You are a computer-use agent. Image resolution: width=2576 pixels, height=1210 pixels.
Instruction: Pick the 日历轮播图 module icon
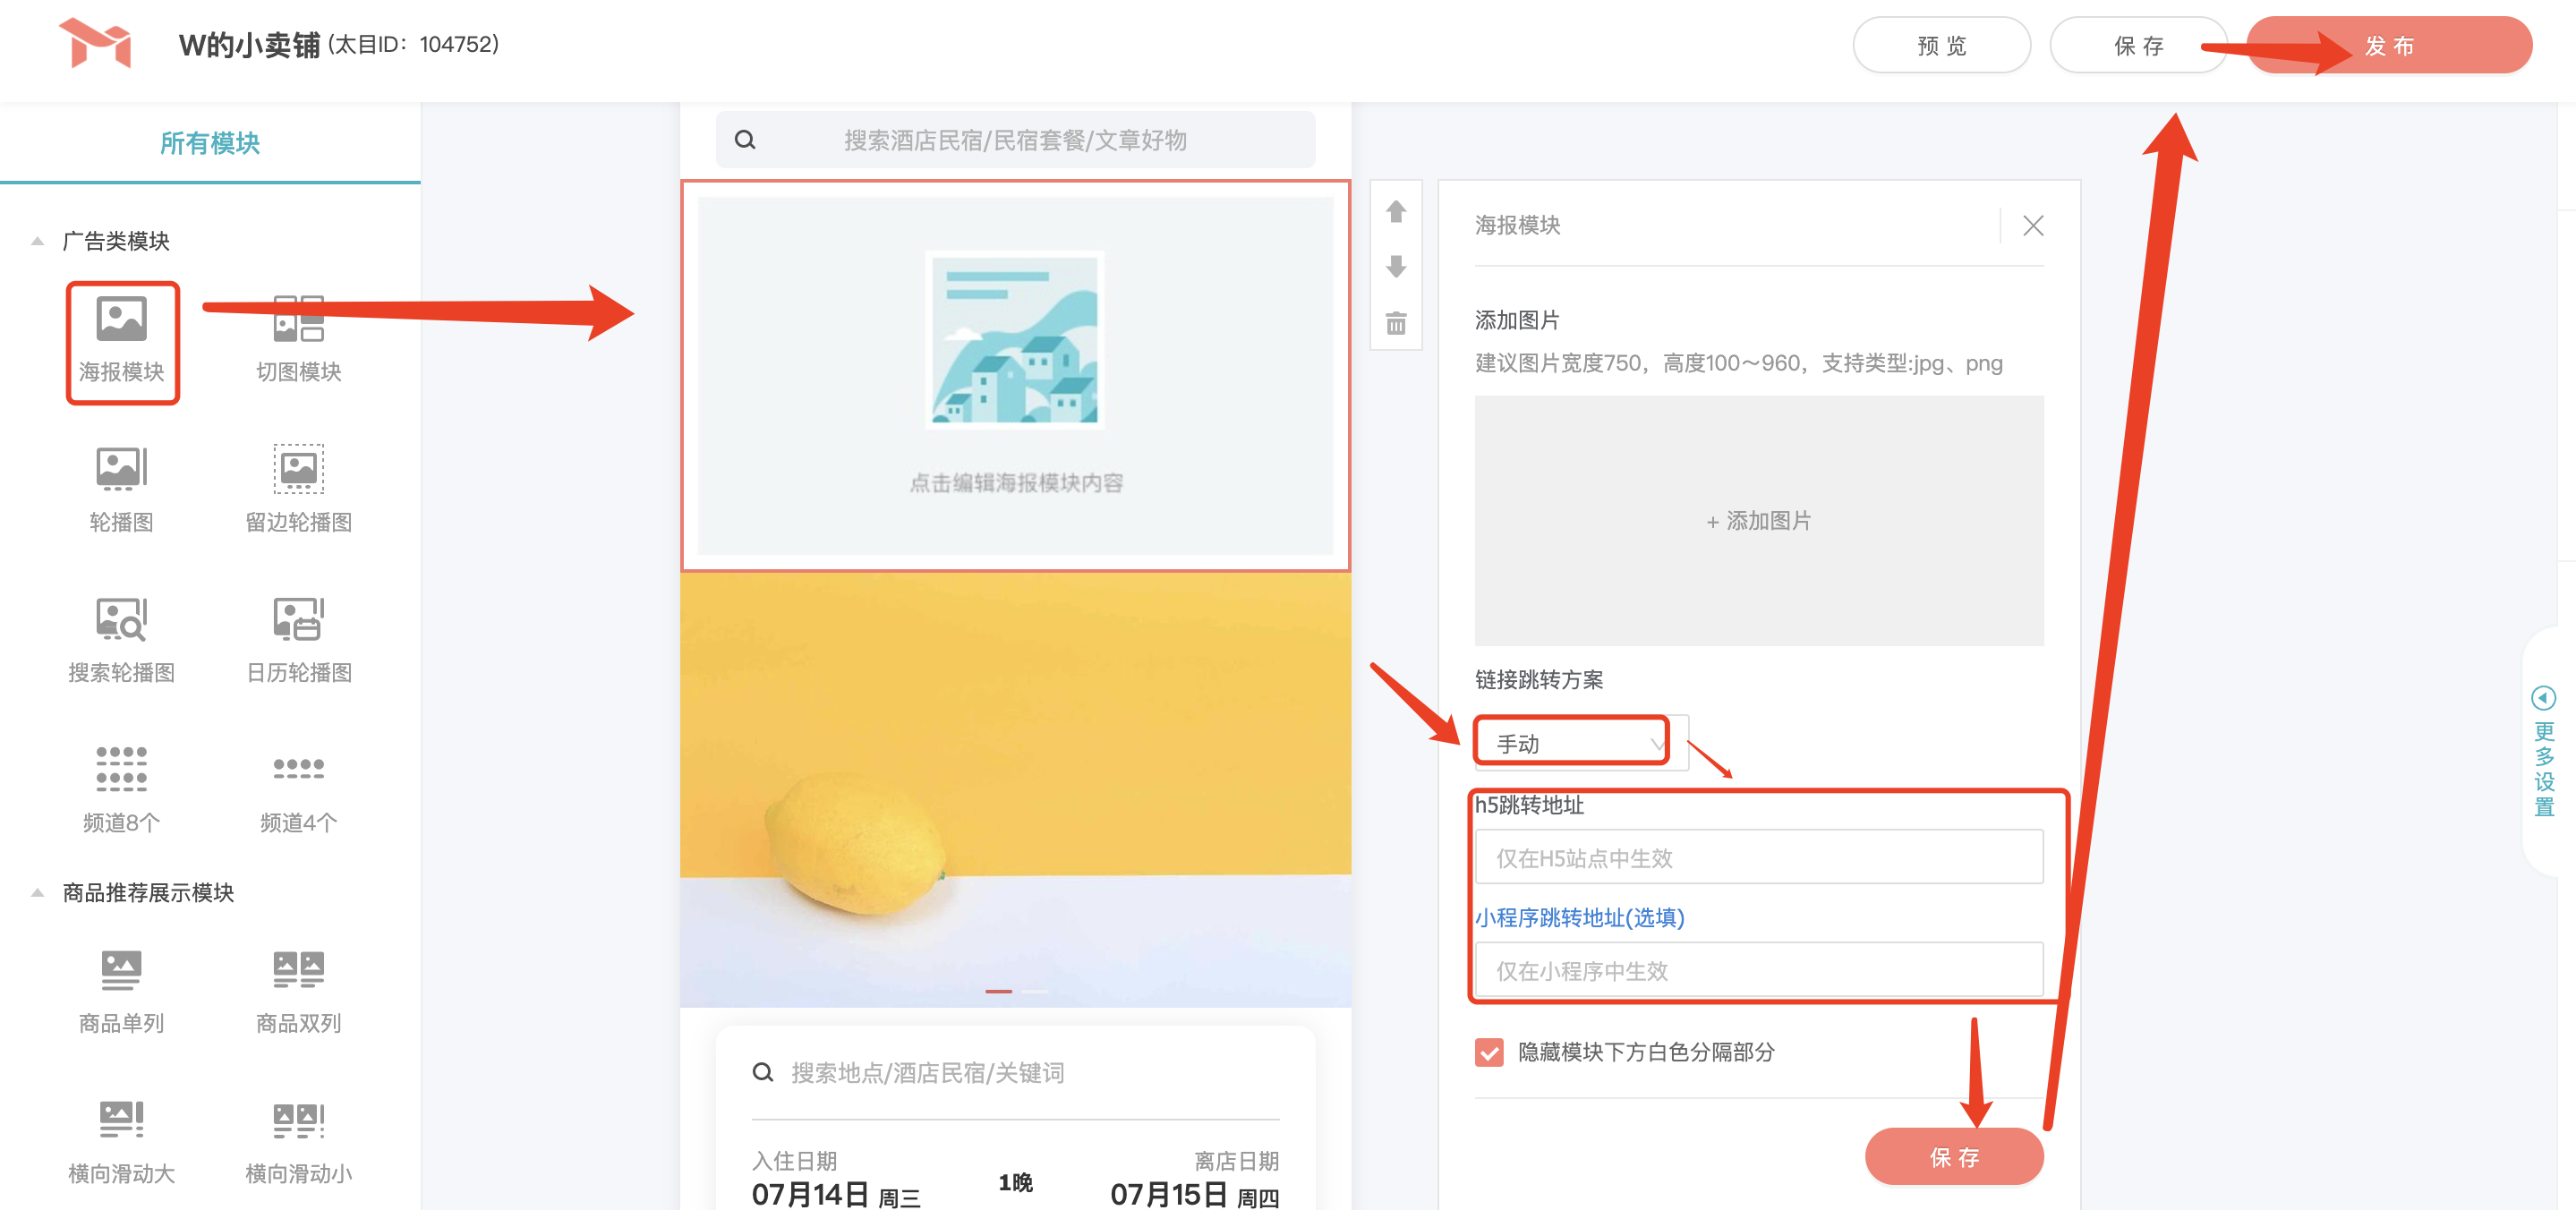[x=298, y=619]
